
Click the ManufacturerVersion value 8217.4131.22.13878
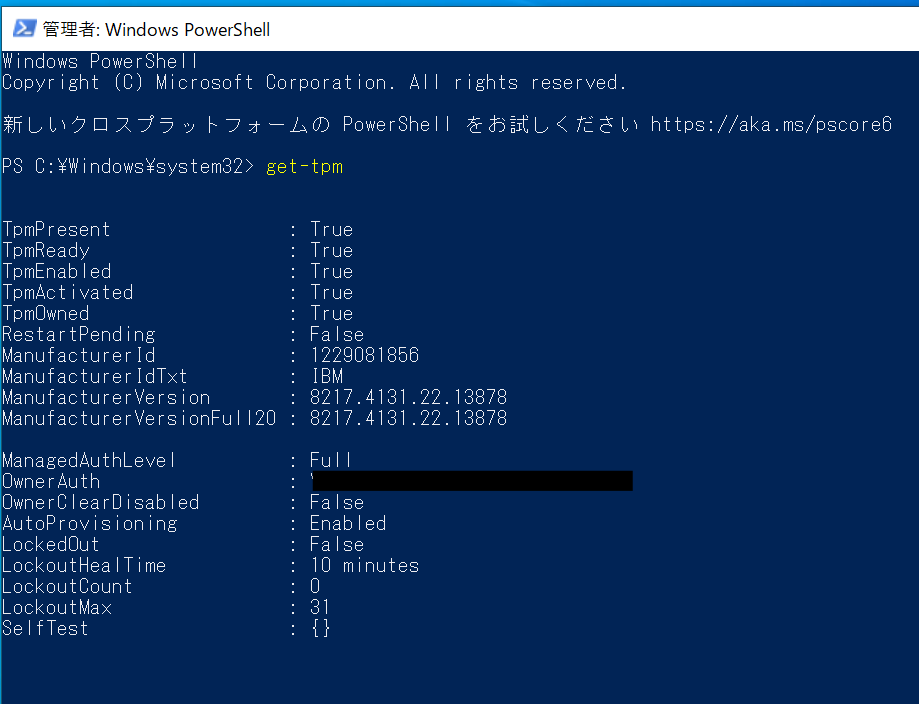coord(409,397)
